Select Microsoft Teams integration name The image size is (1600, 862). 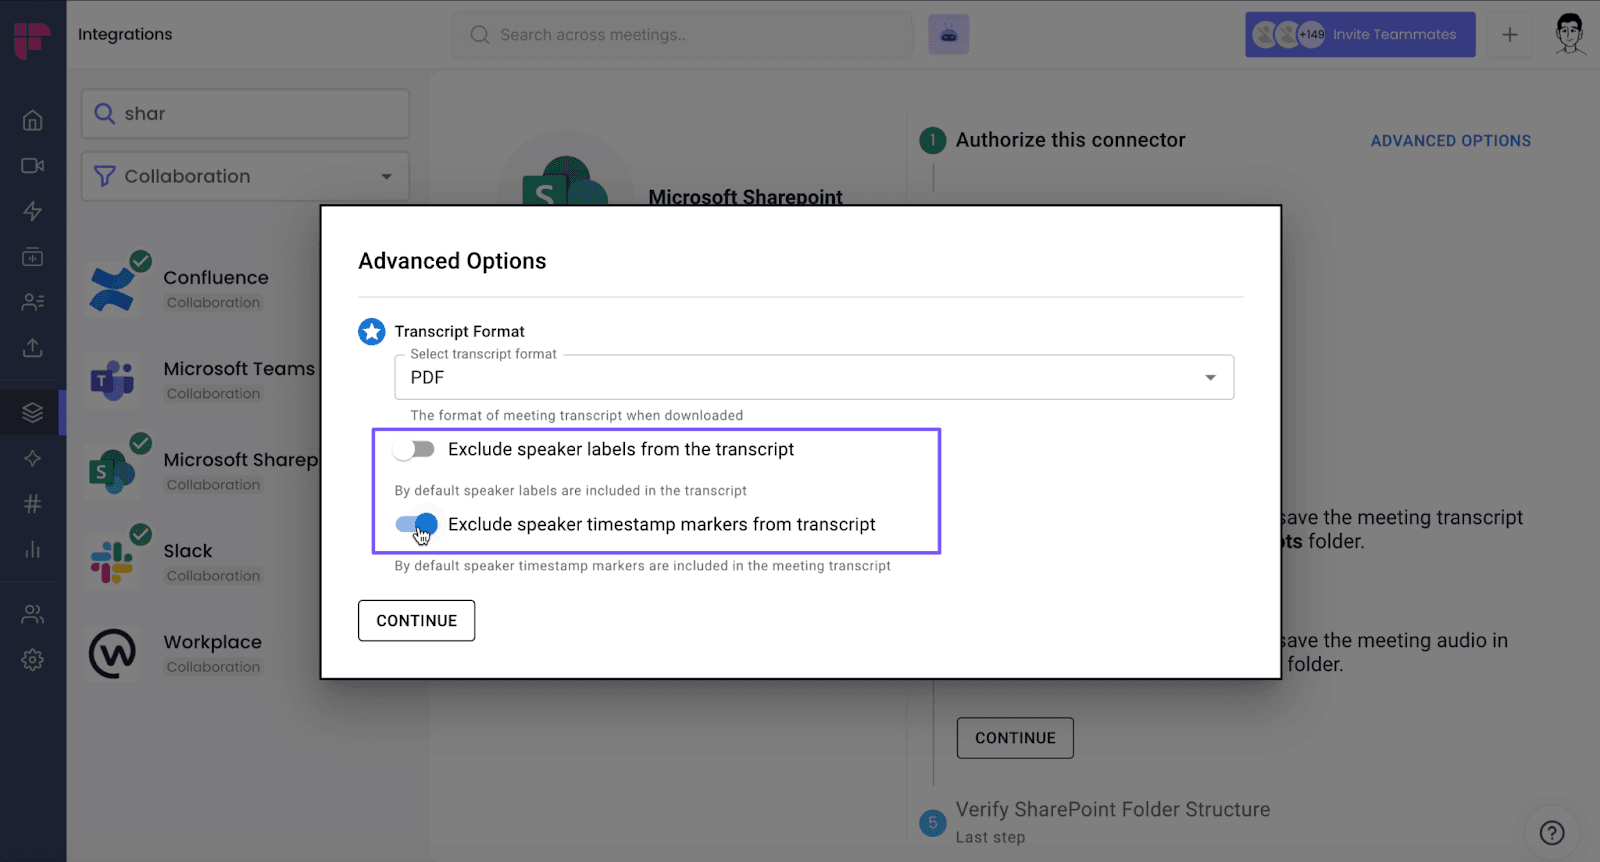(239, 369)
